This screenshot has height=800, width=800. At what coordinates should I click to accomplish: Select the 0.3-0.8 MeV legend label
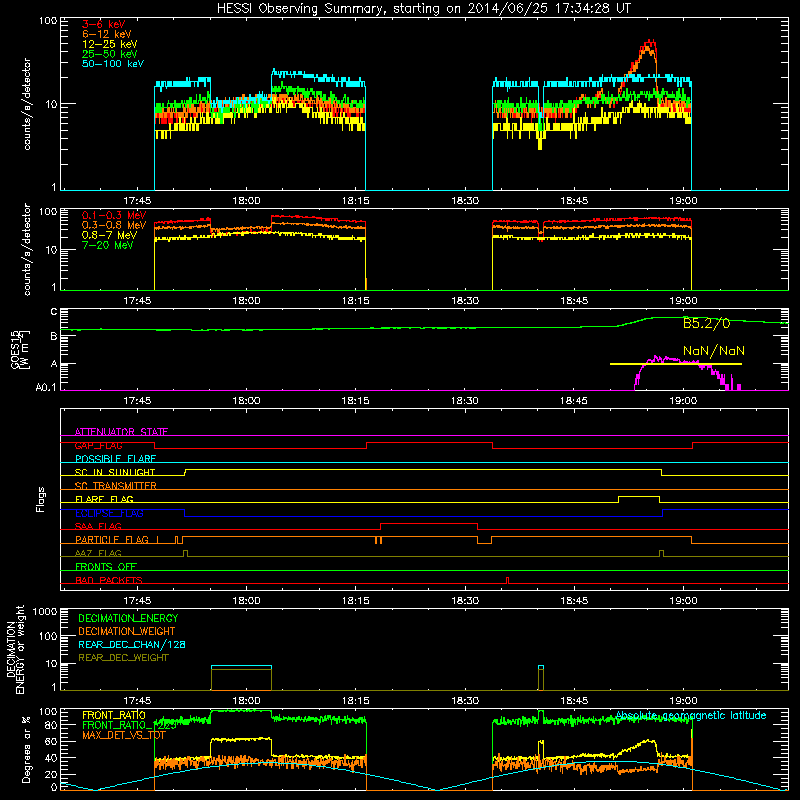point(114,225)
